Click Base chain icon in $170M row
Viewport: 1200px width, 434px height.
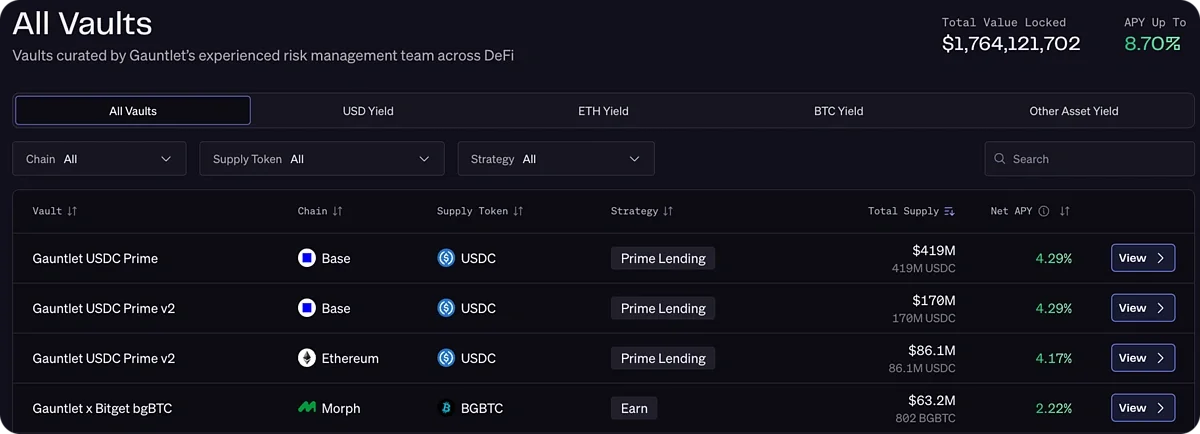307,308
